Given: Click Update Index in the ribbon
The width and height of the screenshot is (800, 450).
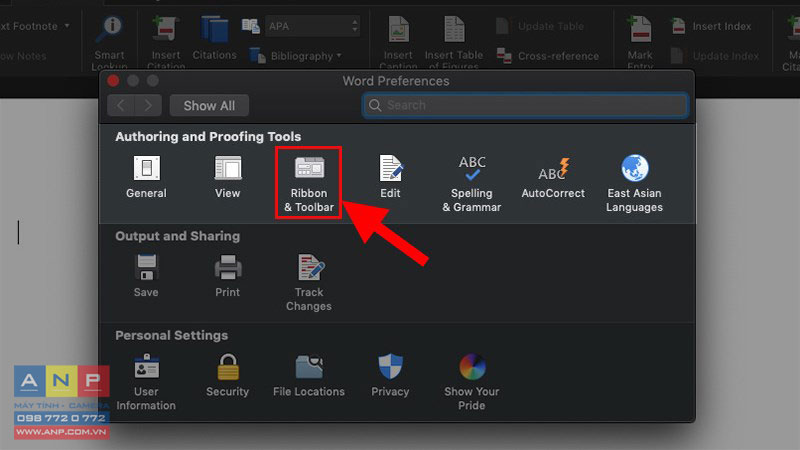Looking at the screenshot, I should click(714, 56).
